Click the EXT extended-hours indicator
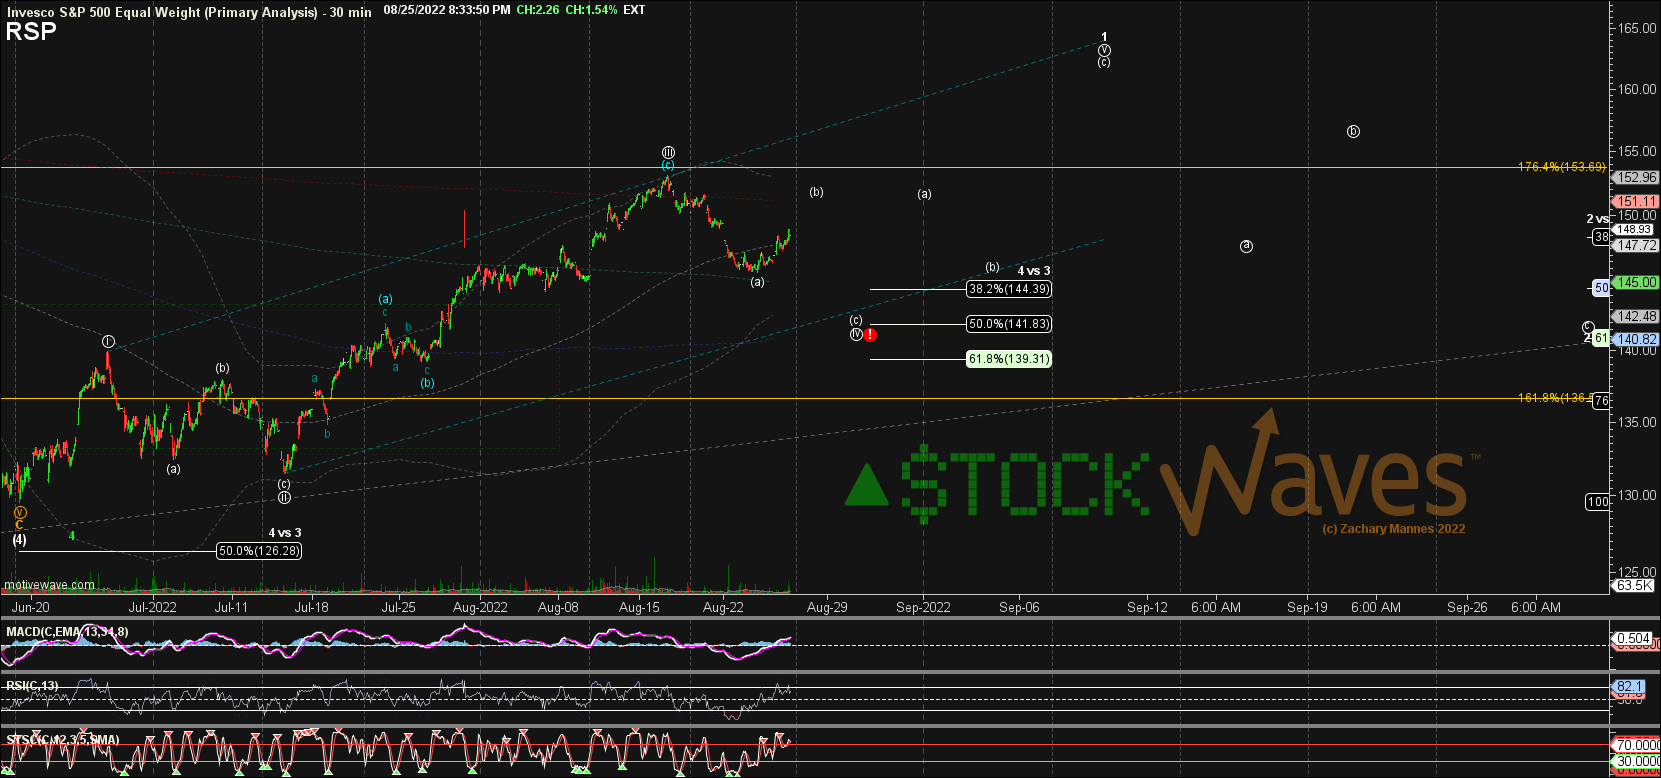 (634, 10)
